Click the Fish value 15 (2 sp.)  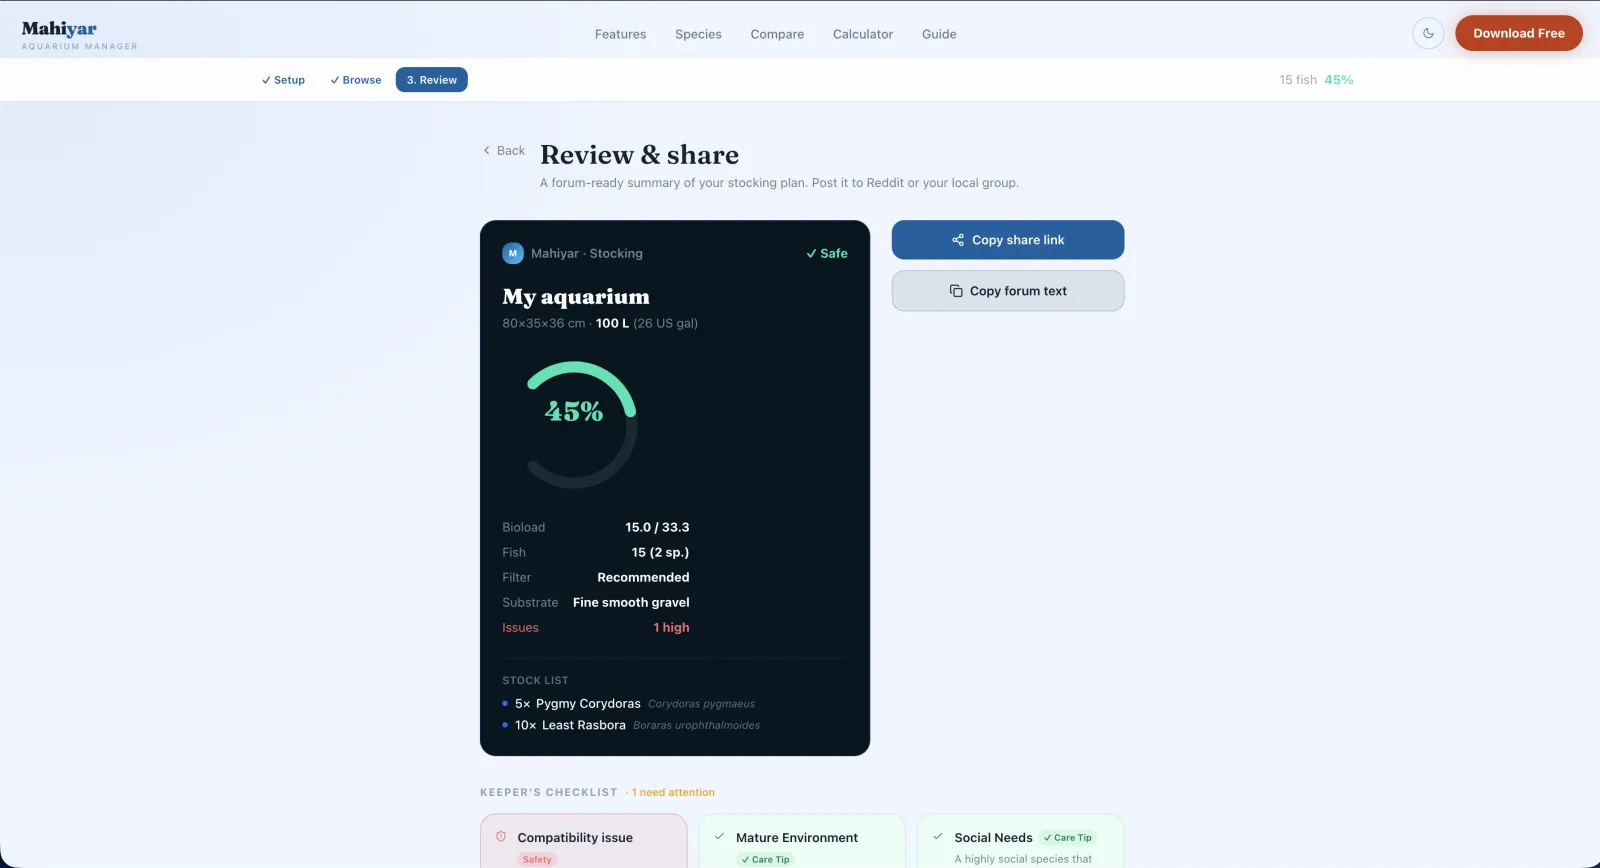(x=660, y=552)
